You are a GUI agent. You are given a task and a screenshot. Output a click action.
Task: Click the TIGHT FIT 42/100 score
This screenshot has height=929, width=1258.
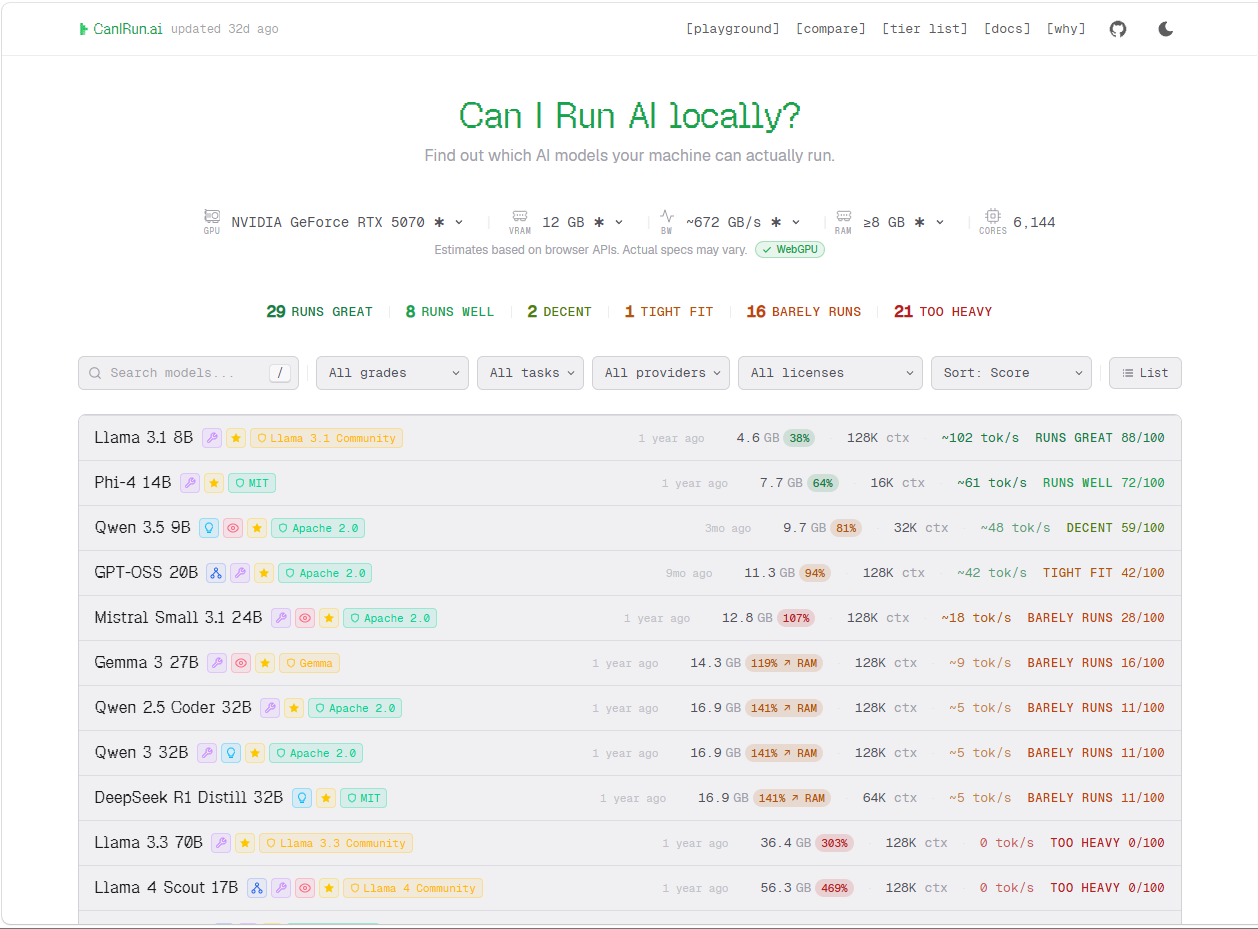point(1104,573)
